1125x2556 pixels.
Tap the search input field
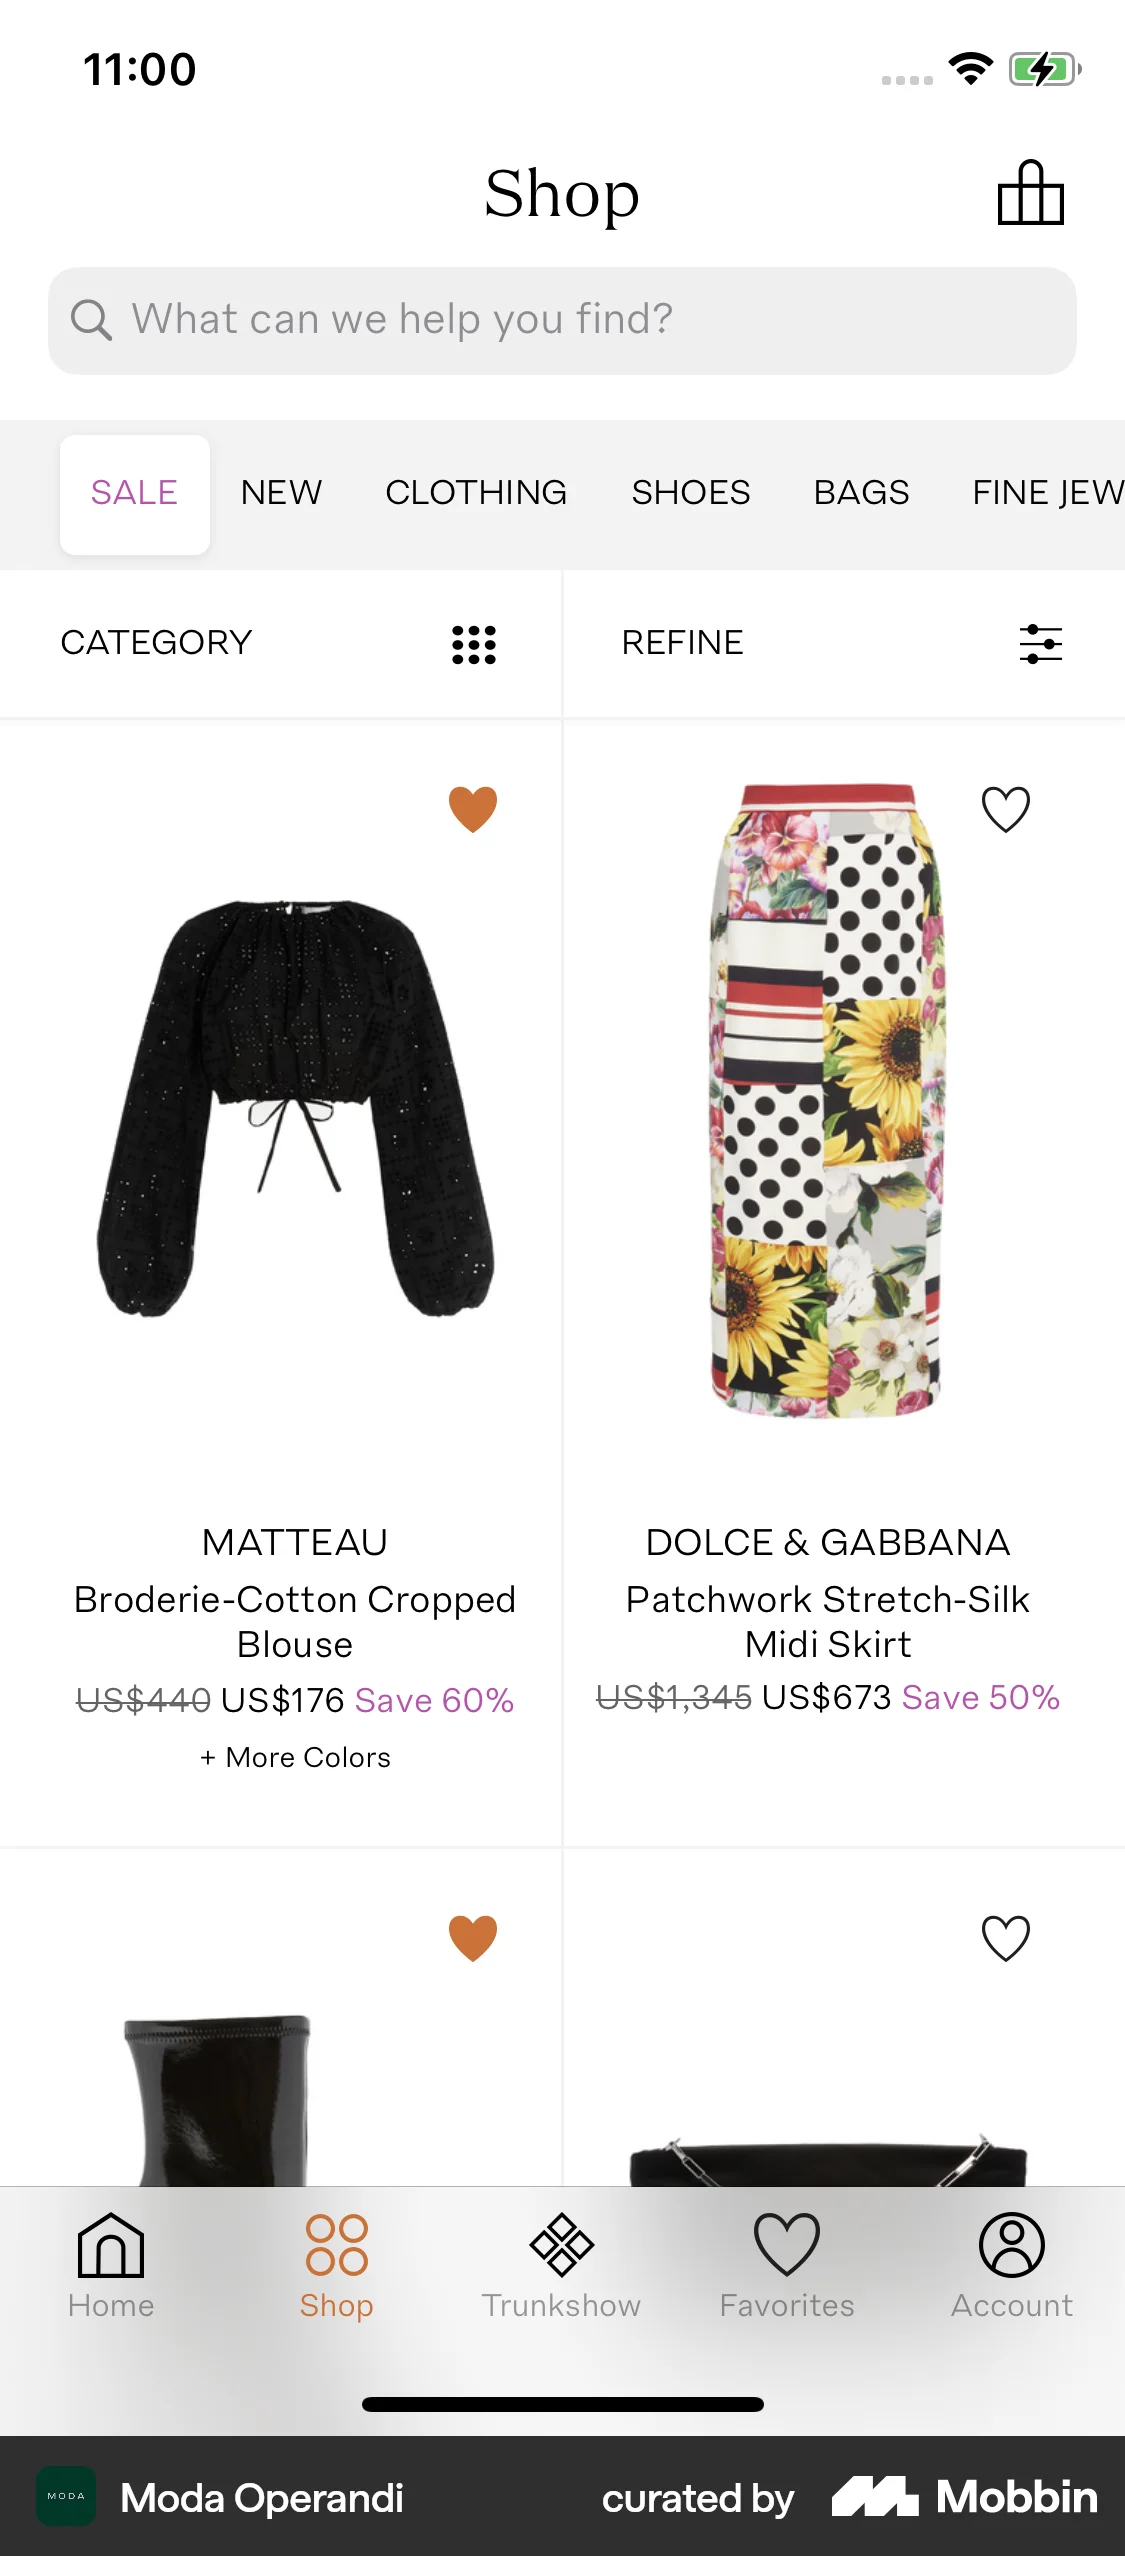562,320
